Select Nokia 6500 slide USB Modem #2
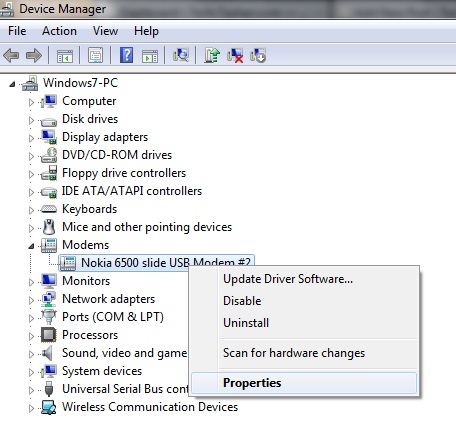 click(x=166, y=263)
